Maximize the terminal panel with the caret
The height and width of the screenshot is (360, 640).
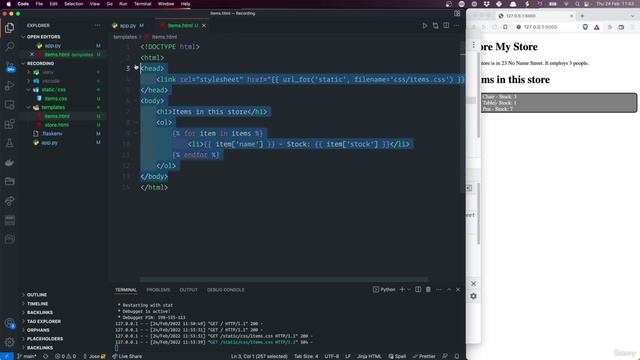(x=449, y=289)
